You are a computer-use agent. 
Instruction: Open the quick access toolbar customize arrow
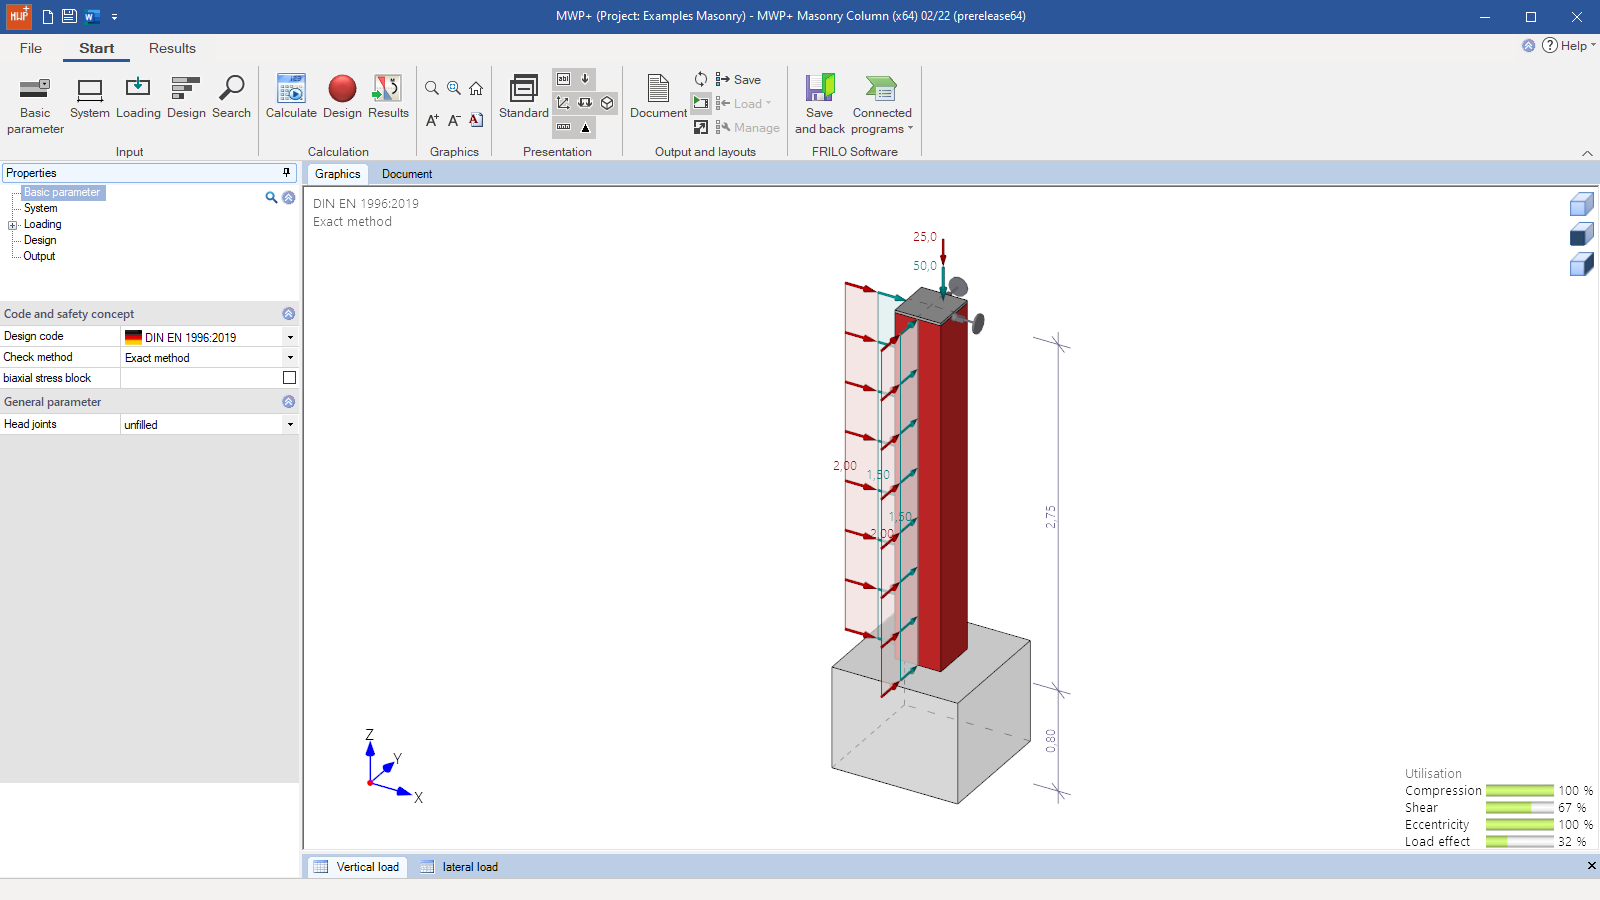pos(114,17)
